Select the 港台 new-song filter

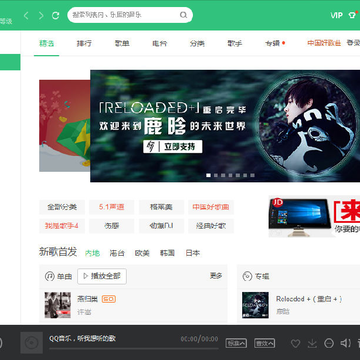117,253
